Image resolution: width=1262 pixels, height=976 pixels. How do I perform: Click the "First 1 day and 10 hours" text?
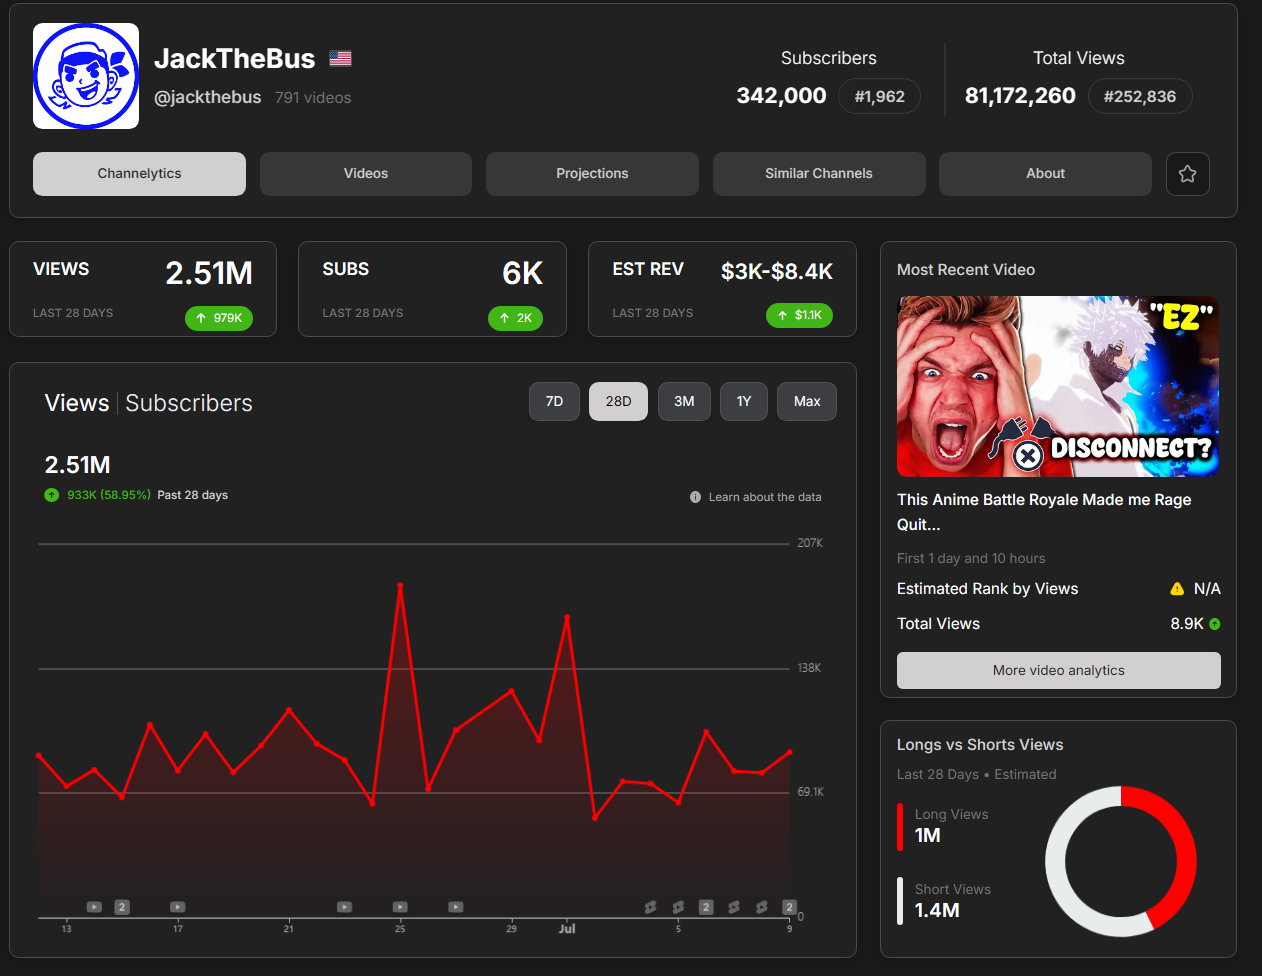[x=971, y=558]
